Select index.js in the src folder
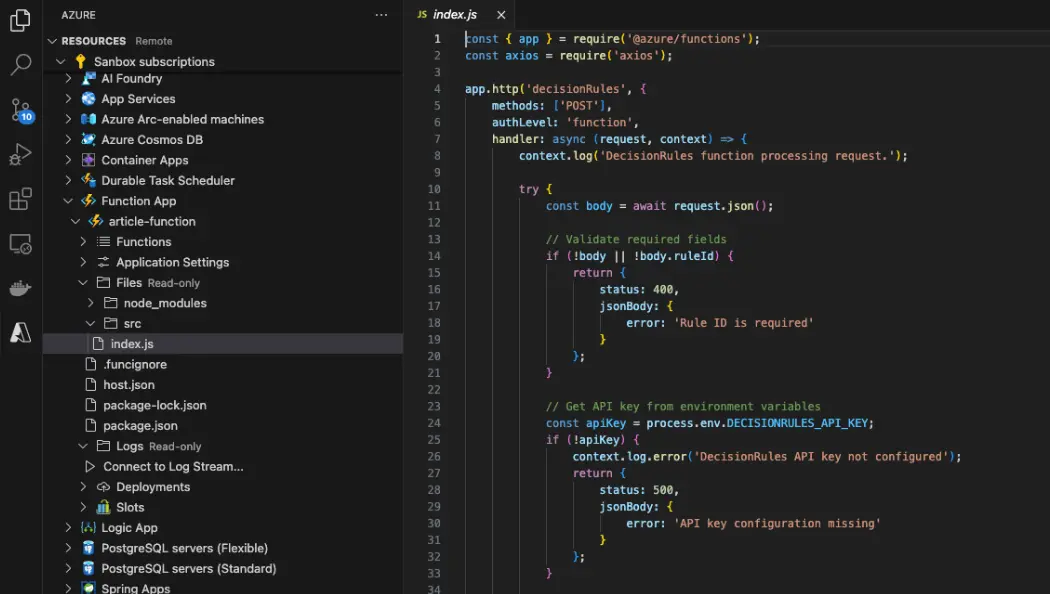1050x594 pixels. click(223, 344)
